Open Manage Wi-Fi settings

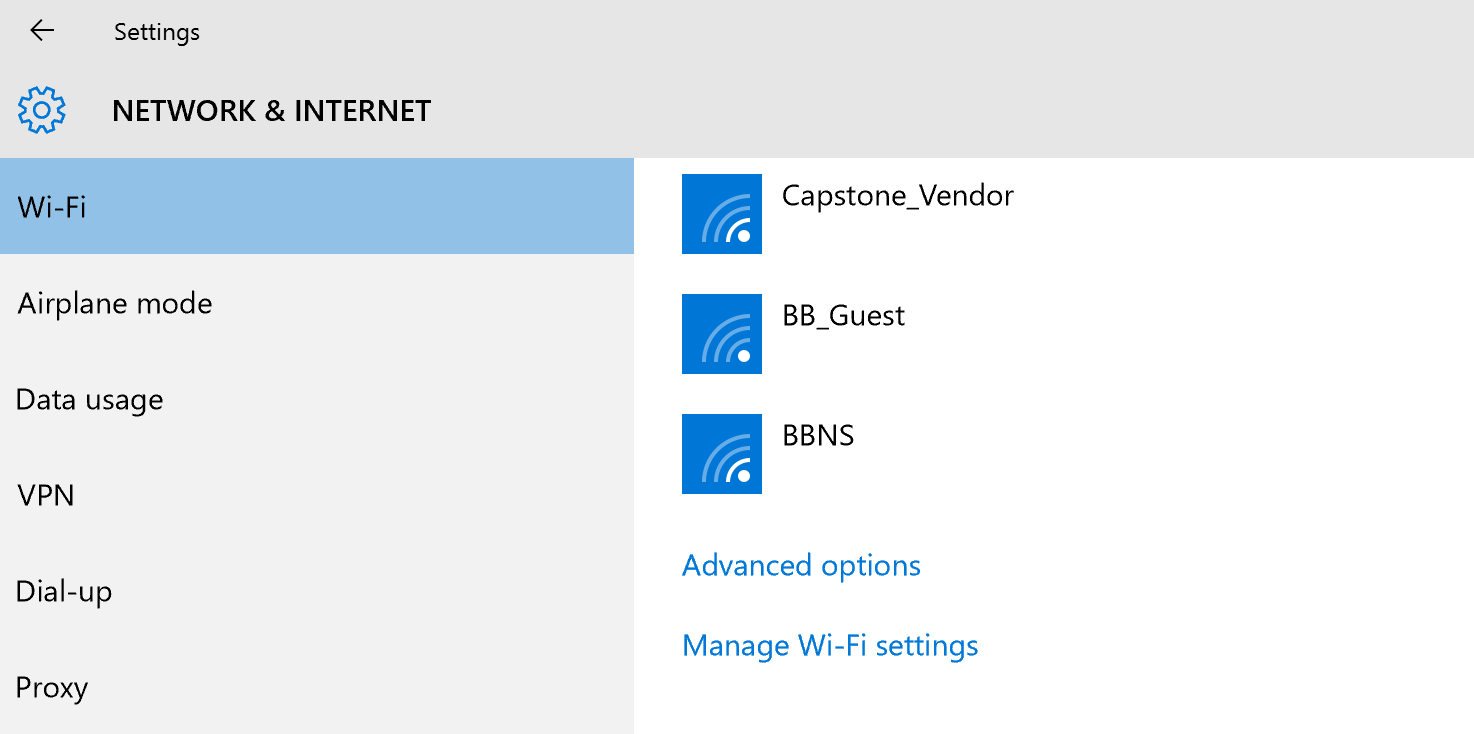click(x=829, y=645)
